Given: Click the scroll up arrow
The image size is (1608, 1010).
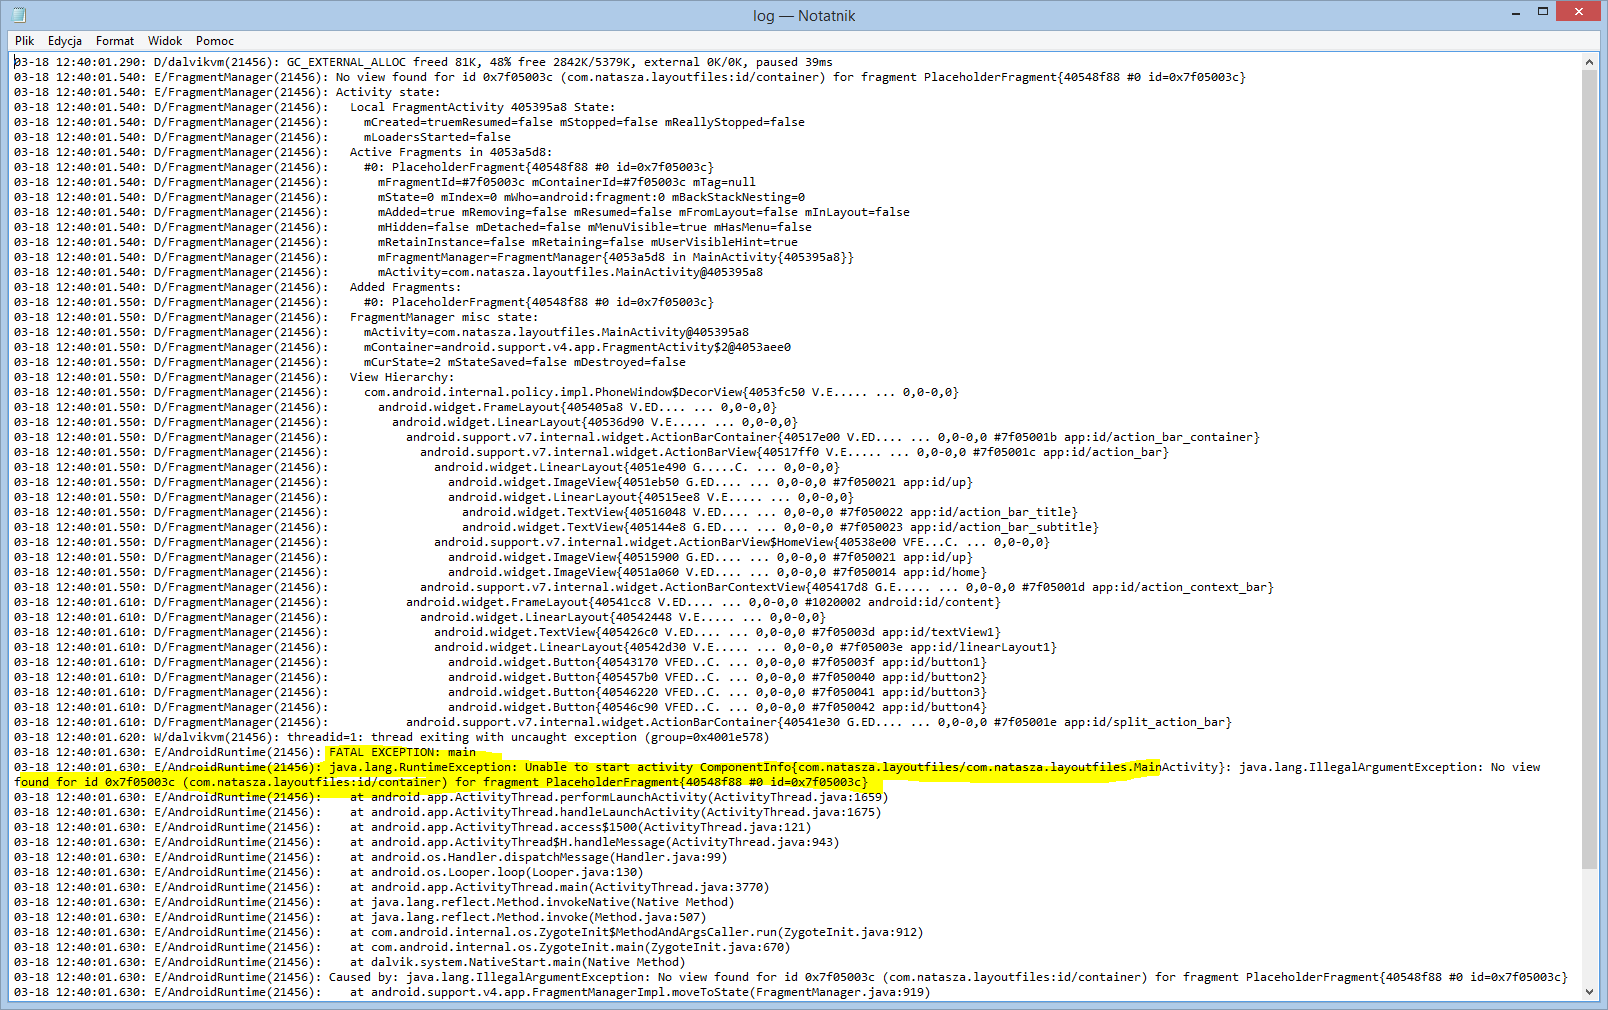Looking at the screenshot, I should click(1590, 62).
